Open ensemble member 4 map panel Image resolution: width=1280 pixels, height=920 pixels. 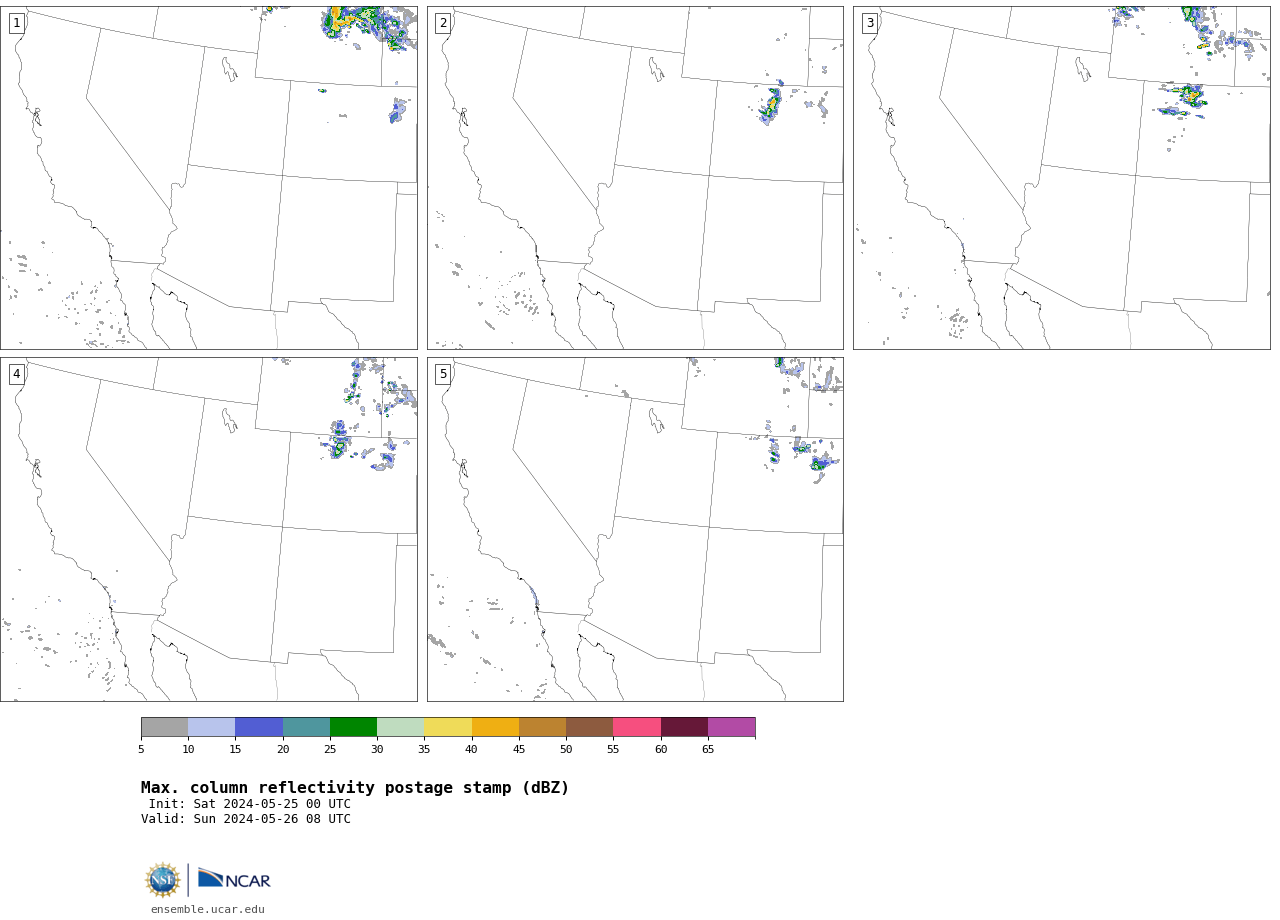(x=209, y=529)
